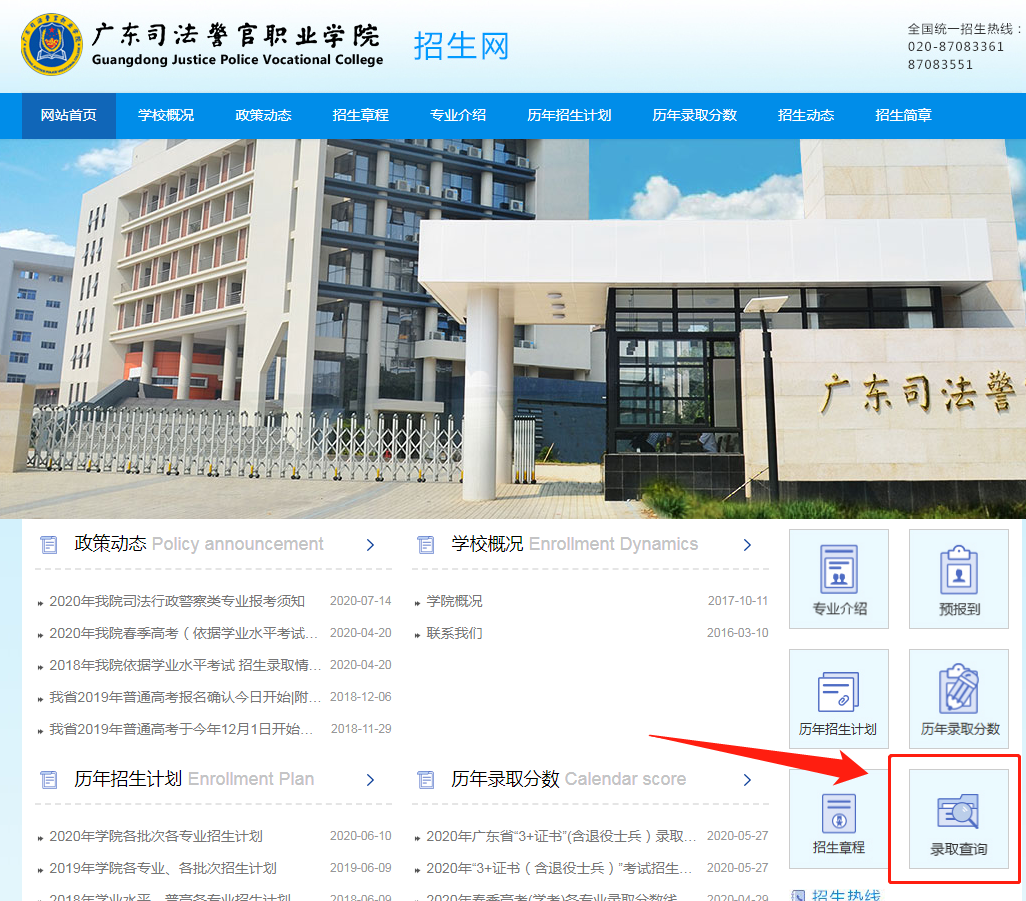This screenshot has height=901, width=1026.
Task: Open the 录取查询 icon tile
Action: pyautogui.click(x=959, y=819)
